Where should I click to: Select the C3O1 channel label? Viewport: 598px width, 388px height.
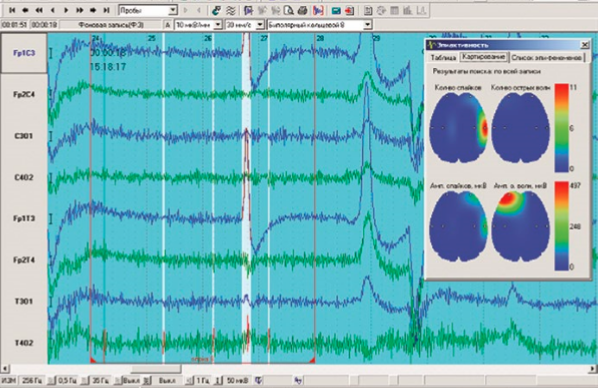point(24,136)
